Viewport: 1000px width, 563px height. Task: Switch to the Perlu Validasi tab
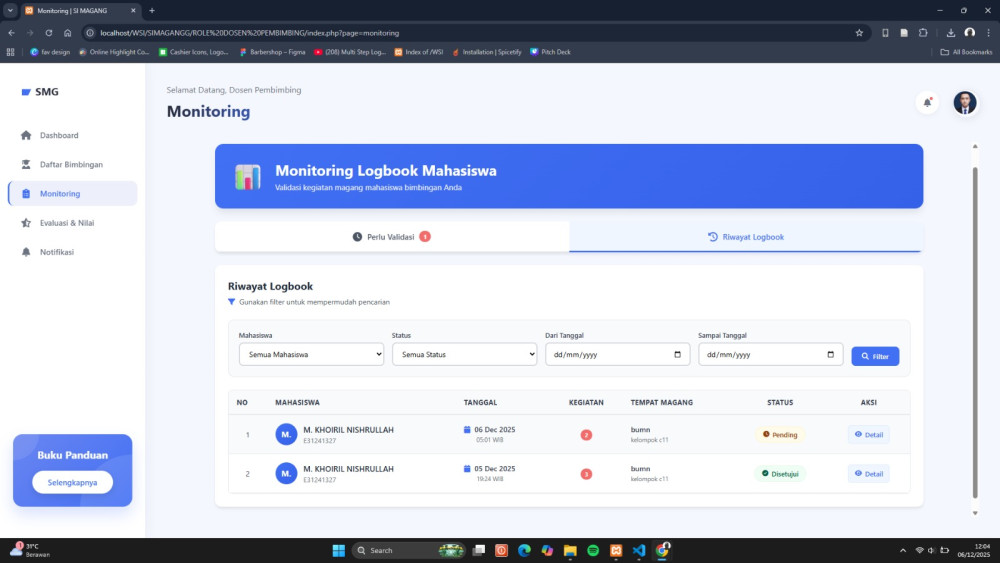point(391,237)
